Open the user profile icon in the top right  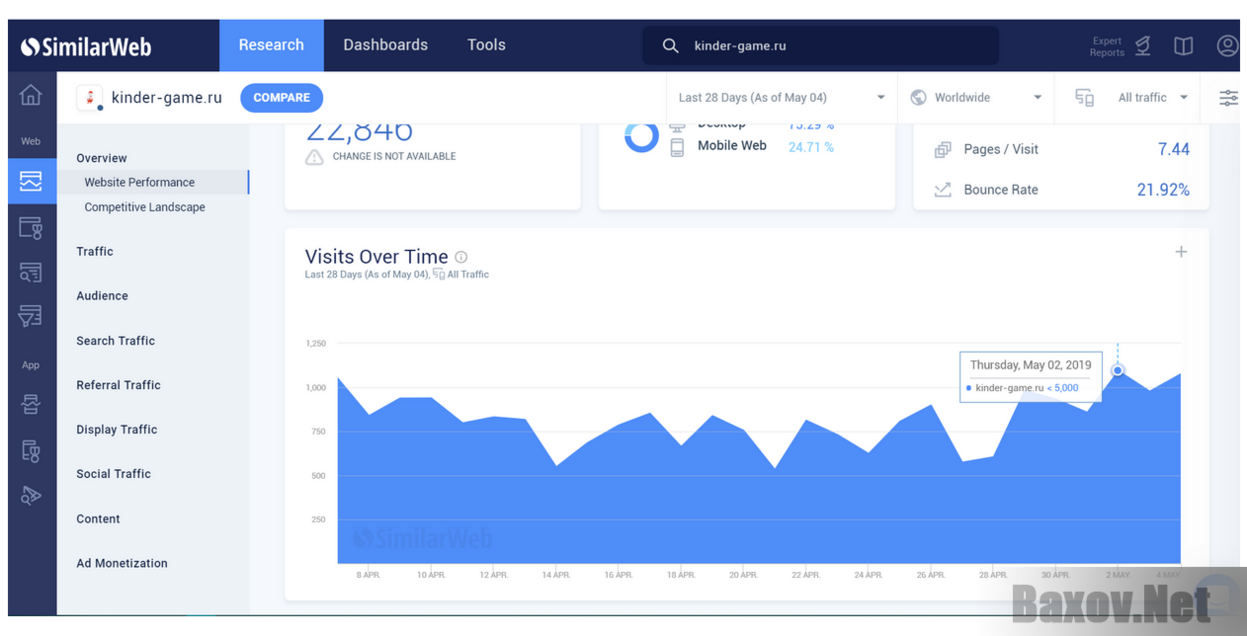1227,46
